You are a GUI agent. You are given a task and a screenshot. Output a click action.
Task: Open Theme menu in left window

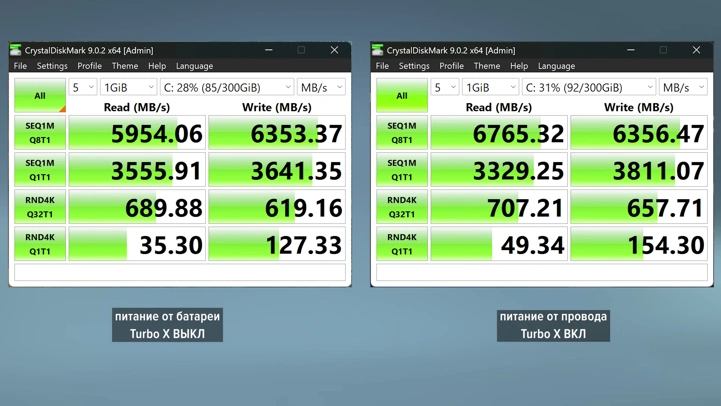125,66
